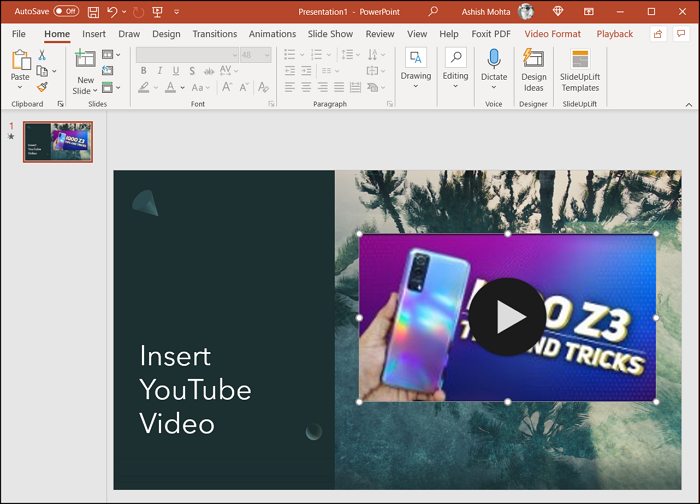Expand Drawing group dropdown
Image resolution: width=700 pixels, height=504 pixels.
tap(416, 86)
